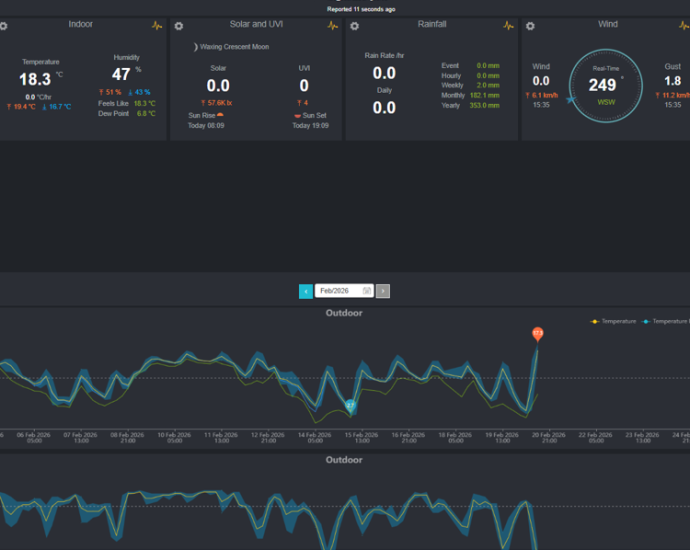Screen dimensions: 690x550
Task: Open the Wind panel settings gear
Action: 530,25
